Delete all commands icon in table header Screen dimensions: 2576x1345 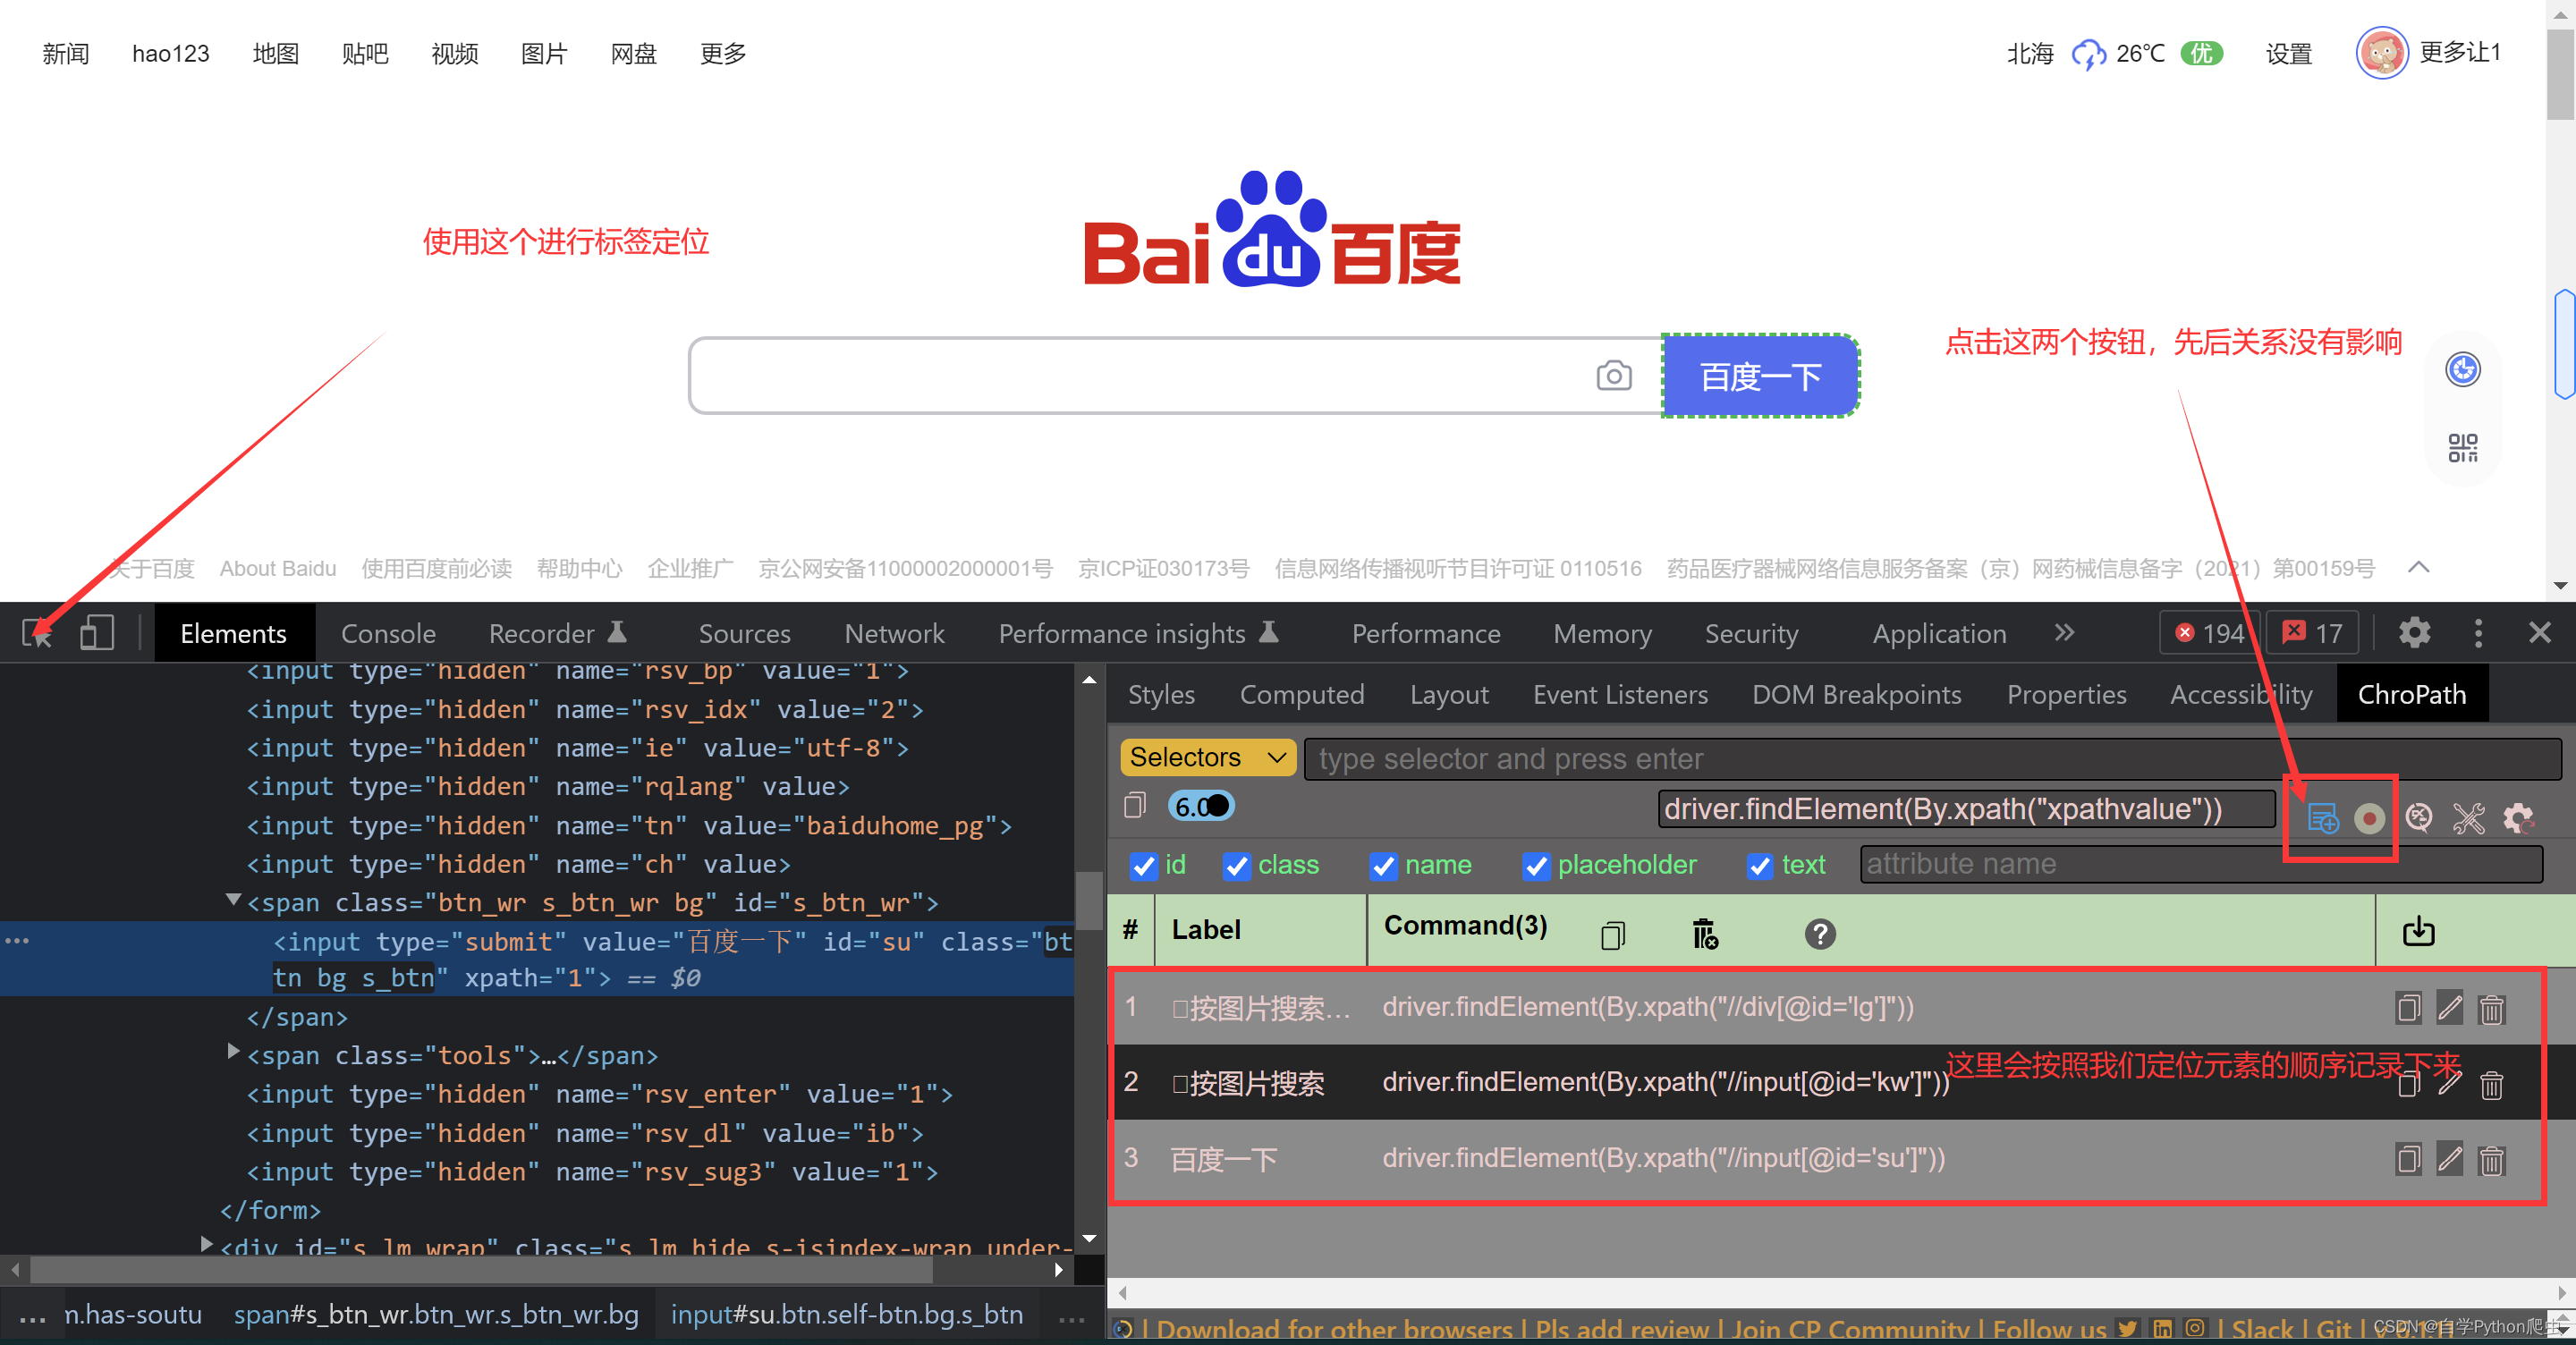tap(1705, 934)
